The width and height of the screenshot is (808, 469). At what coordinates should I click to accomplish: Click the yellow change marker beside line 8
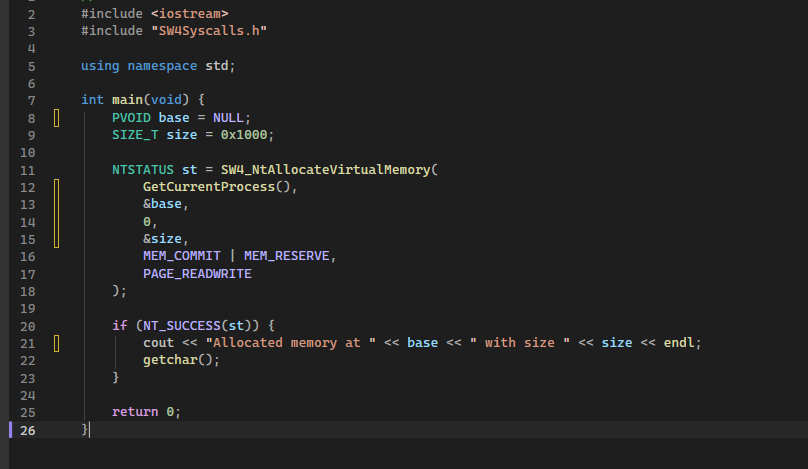(57, 118)
